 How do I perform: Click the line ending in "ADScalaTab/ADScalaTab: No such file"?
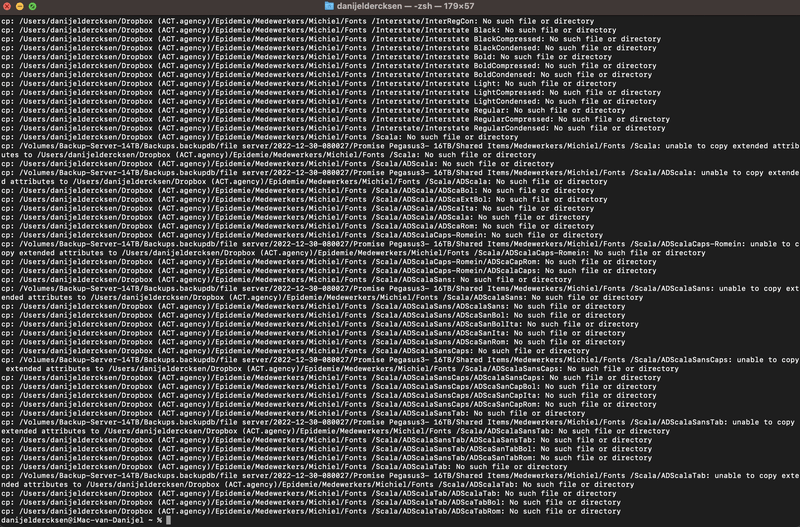pyautogui.click(x=309, y=494)
